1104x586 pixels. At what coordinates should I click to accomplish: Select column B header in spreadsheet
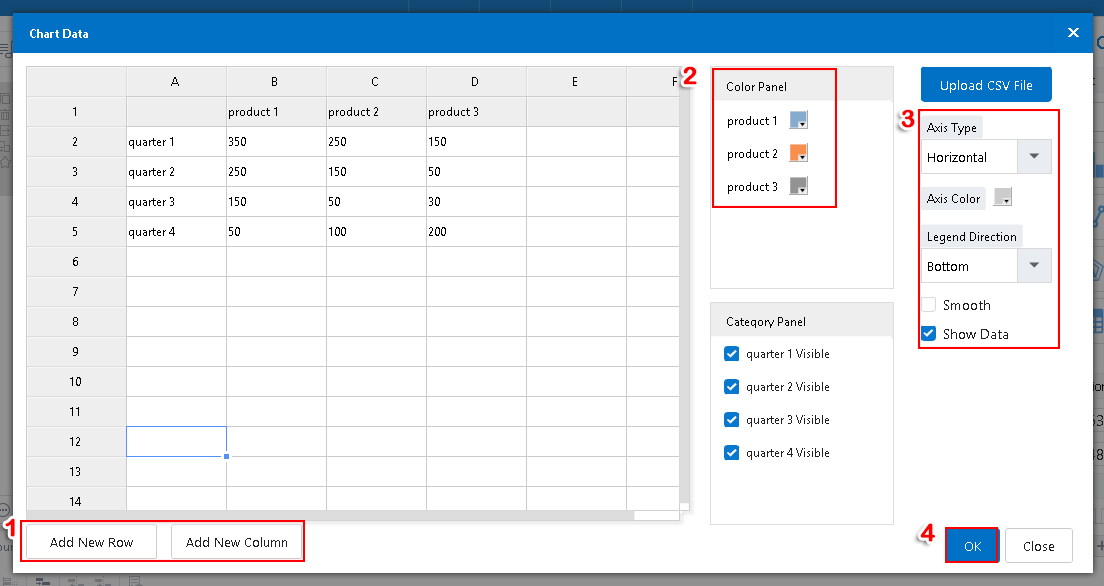pos(275,82)
